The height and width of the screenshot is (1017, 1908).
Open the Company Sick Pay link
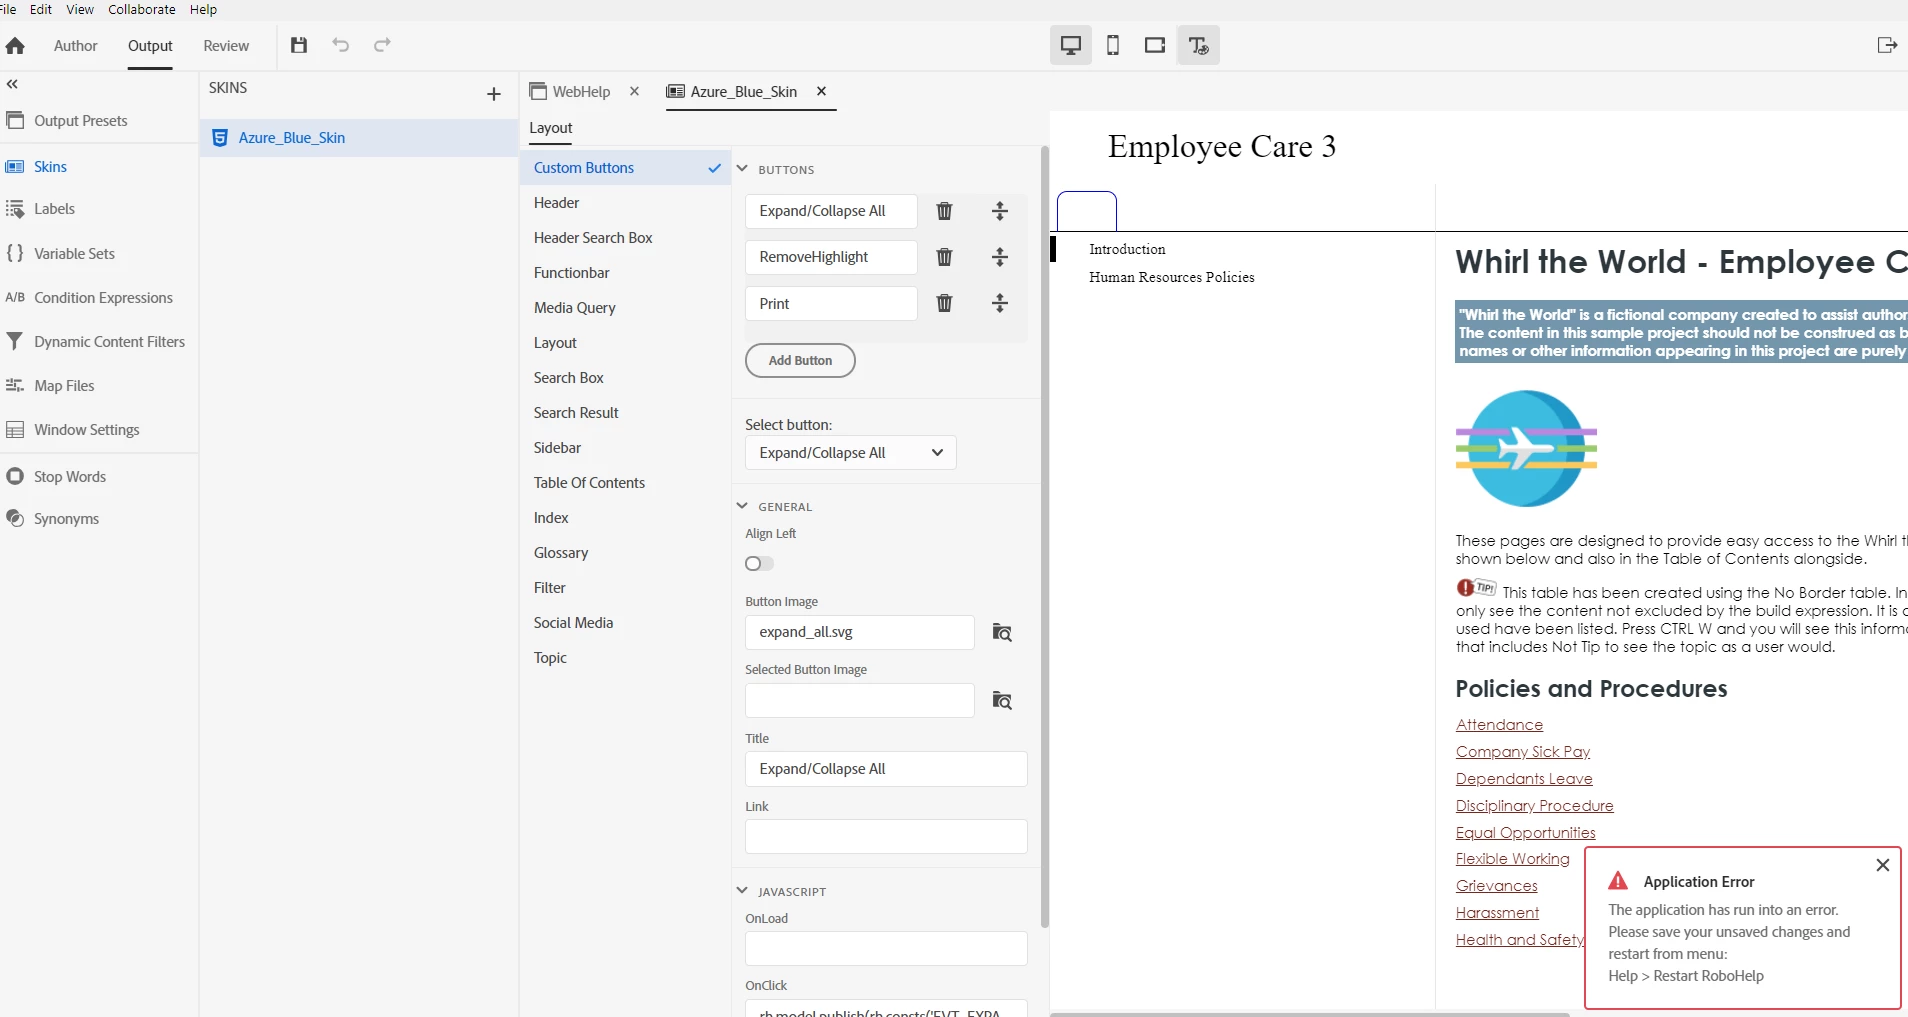[1523, 752]
